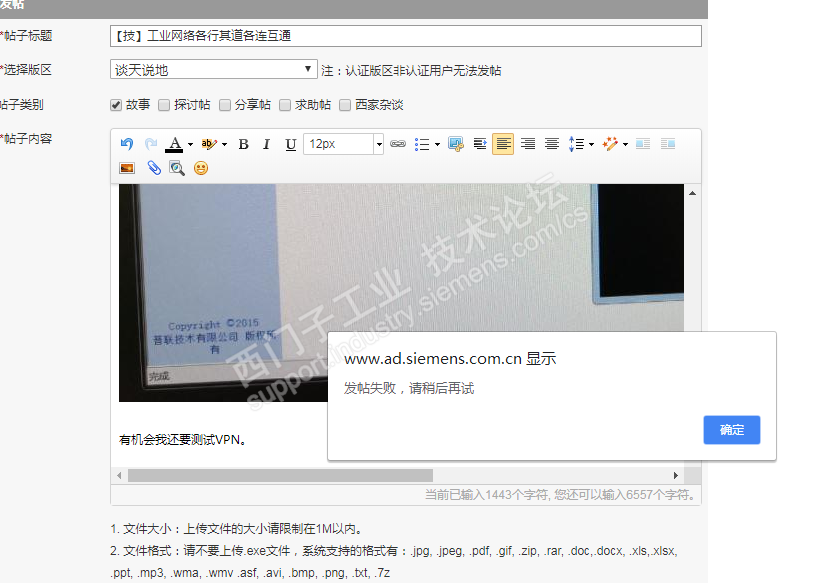
Task: Check the 求助帖 category checkbox
Action: click(285, 105)
